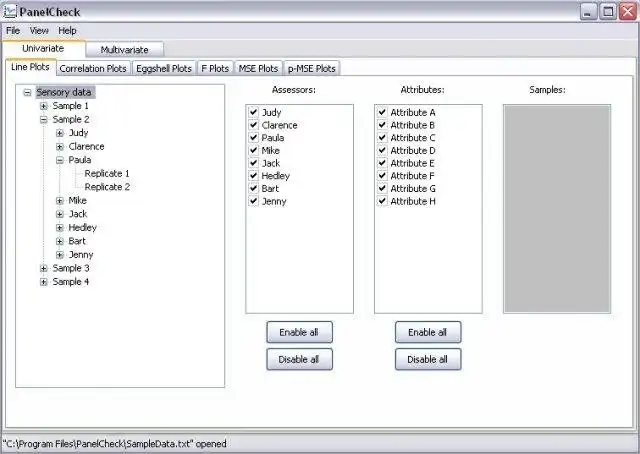Select Replicate 1 under Paula
Screen dimensions: 640x454
(107, 174)
